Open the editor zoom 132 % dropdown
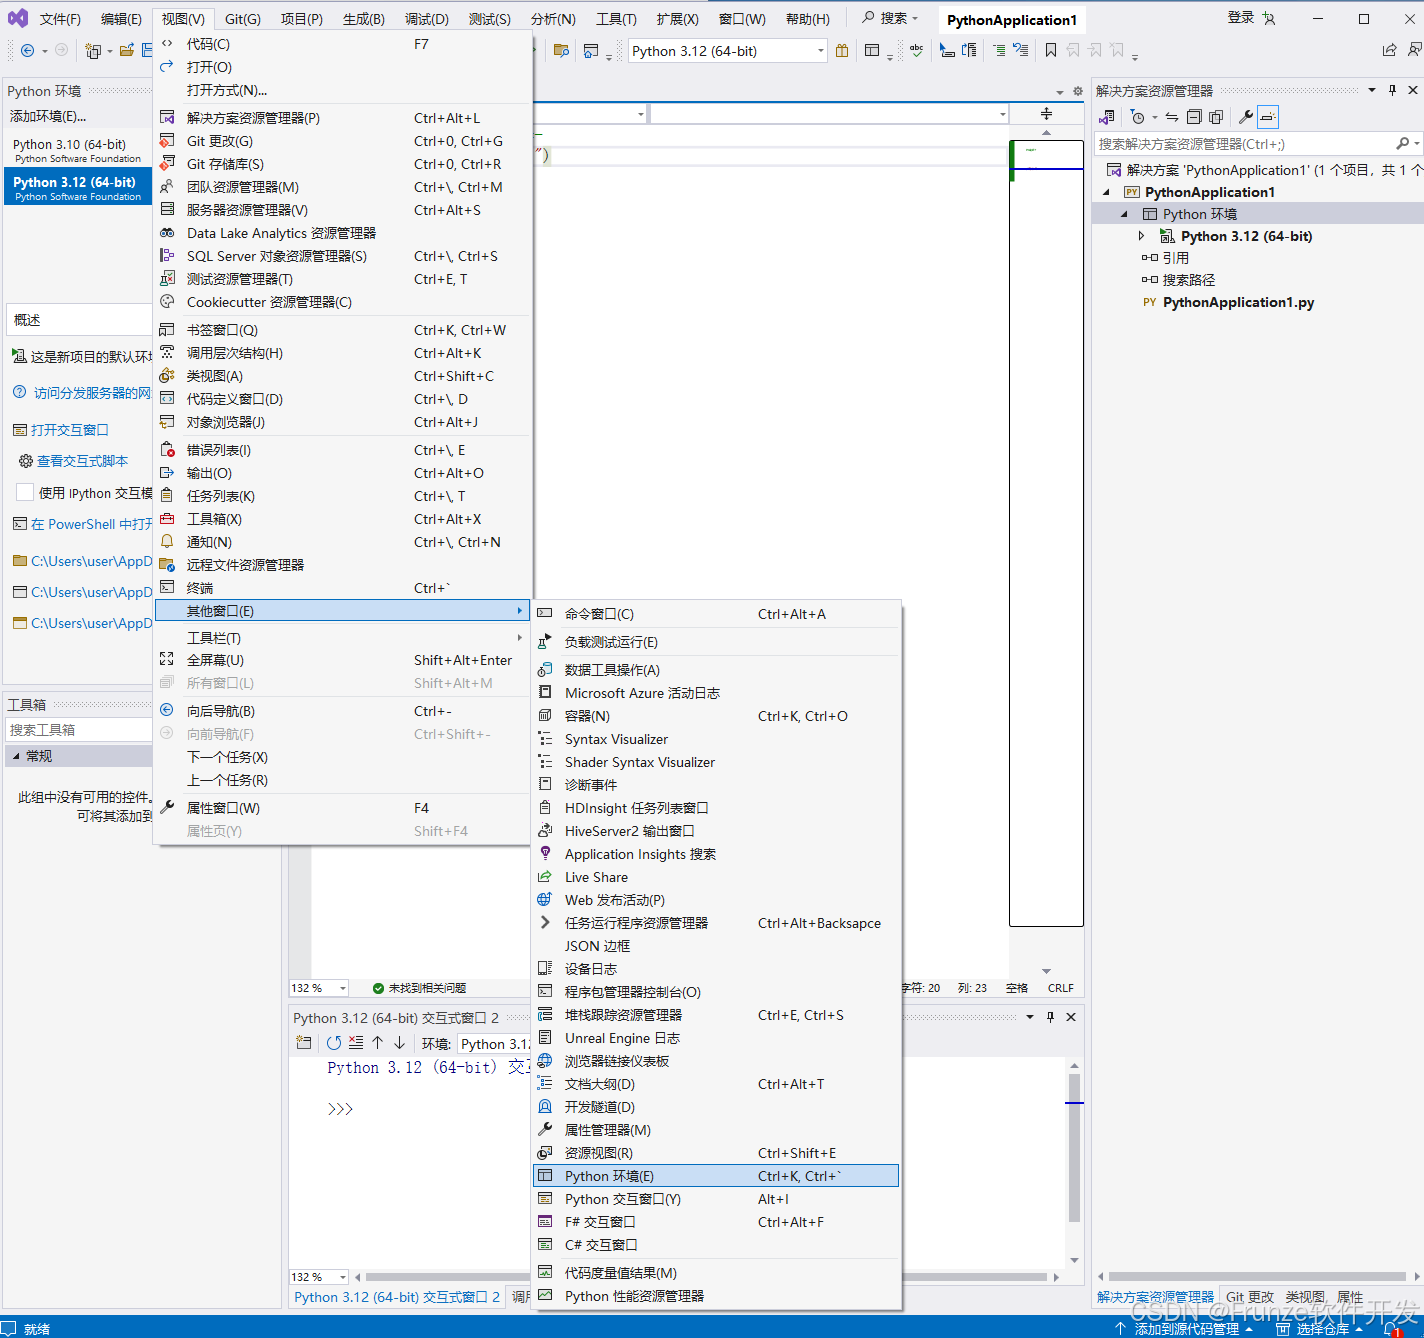This screenshot has width=1424, height=1338. (x=342, y=988)
